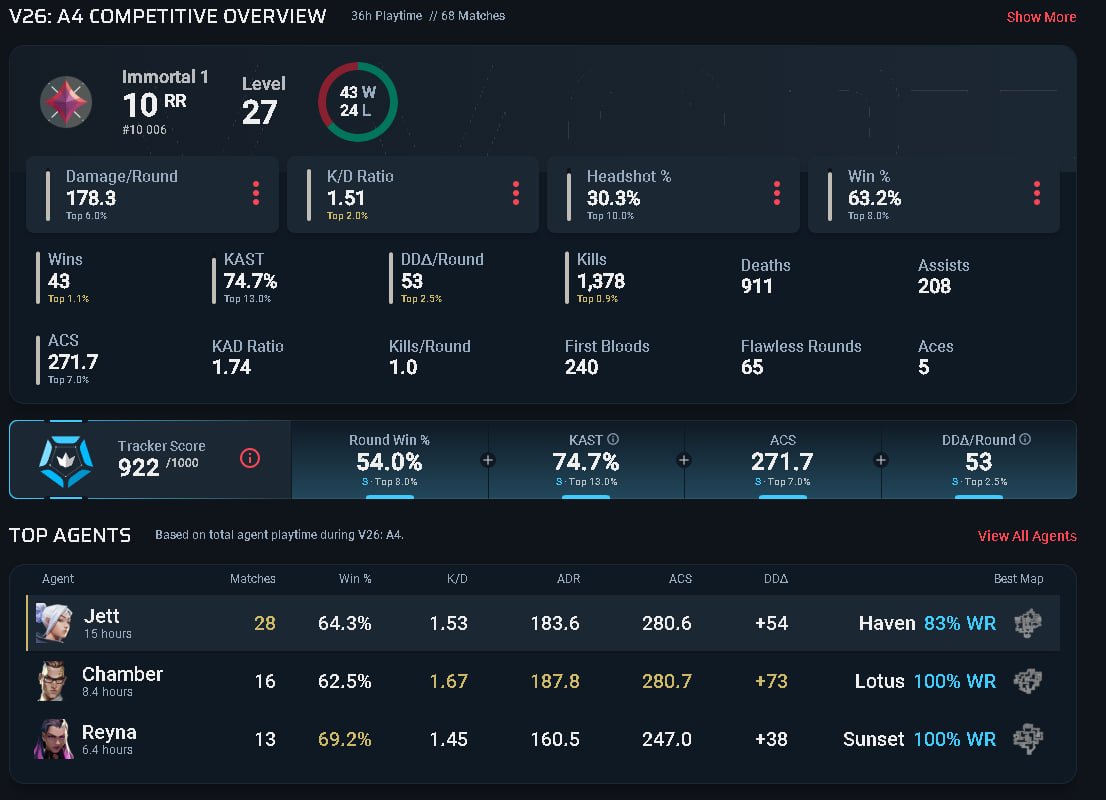Click the Headshot % 30.3% stat card
Image resolution: width=1106 pixels, height=800 pixels.
pos(674,195)
